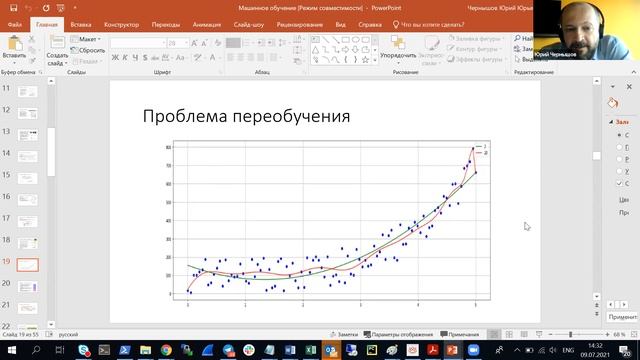The width and height of the screenshot is (640, 360).
Task: Click the underline Ч button
Action: pos(135,58)
